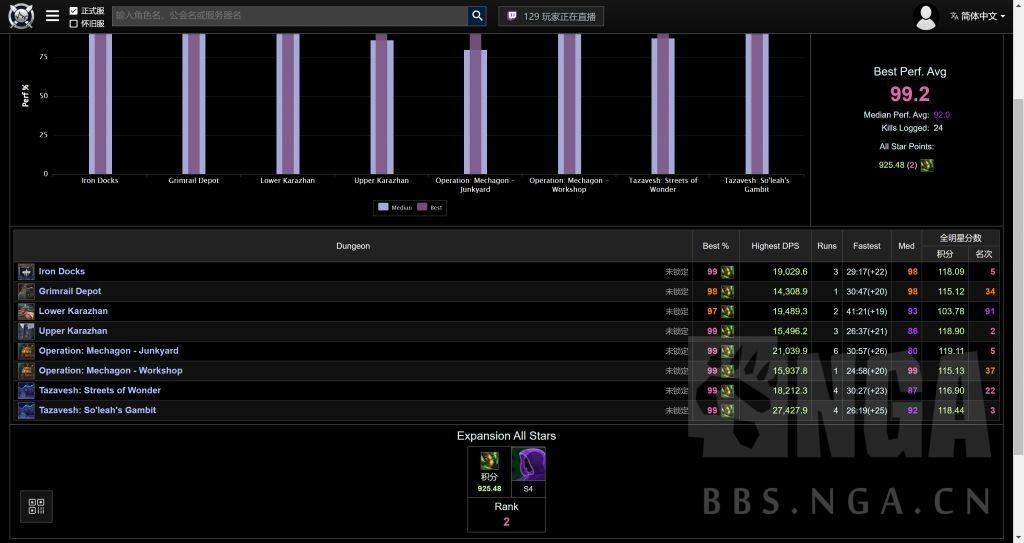
Task: Click the Iron Docks chart bar
Action: pos(101,104)
